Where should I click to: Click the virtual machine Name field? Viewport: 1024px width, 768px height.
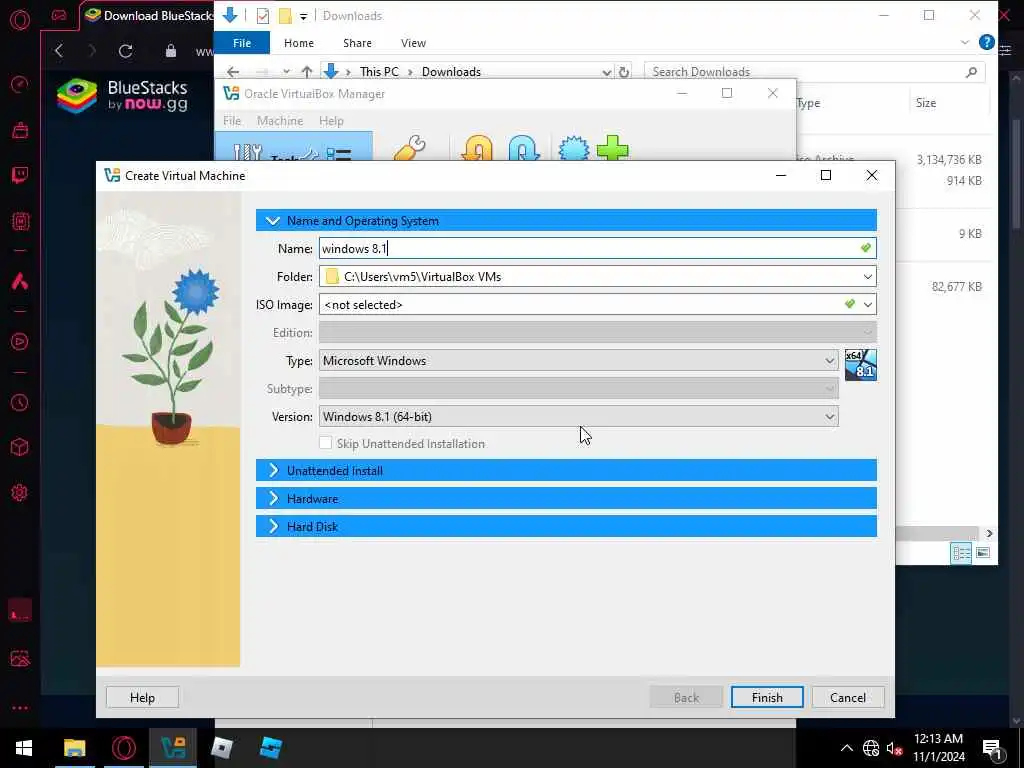click(x=597, y=248)
